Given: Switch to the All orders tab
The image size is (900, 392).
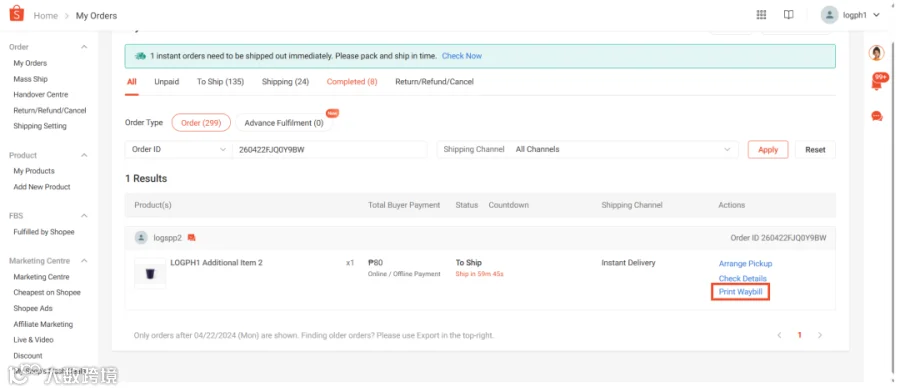Looking at the screenshot, I should pyautogui.click(x=131, y=81).
